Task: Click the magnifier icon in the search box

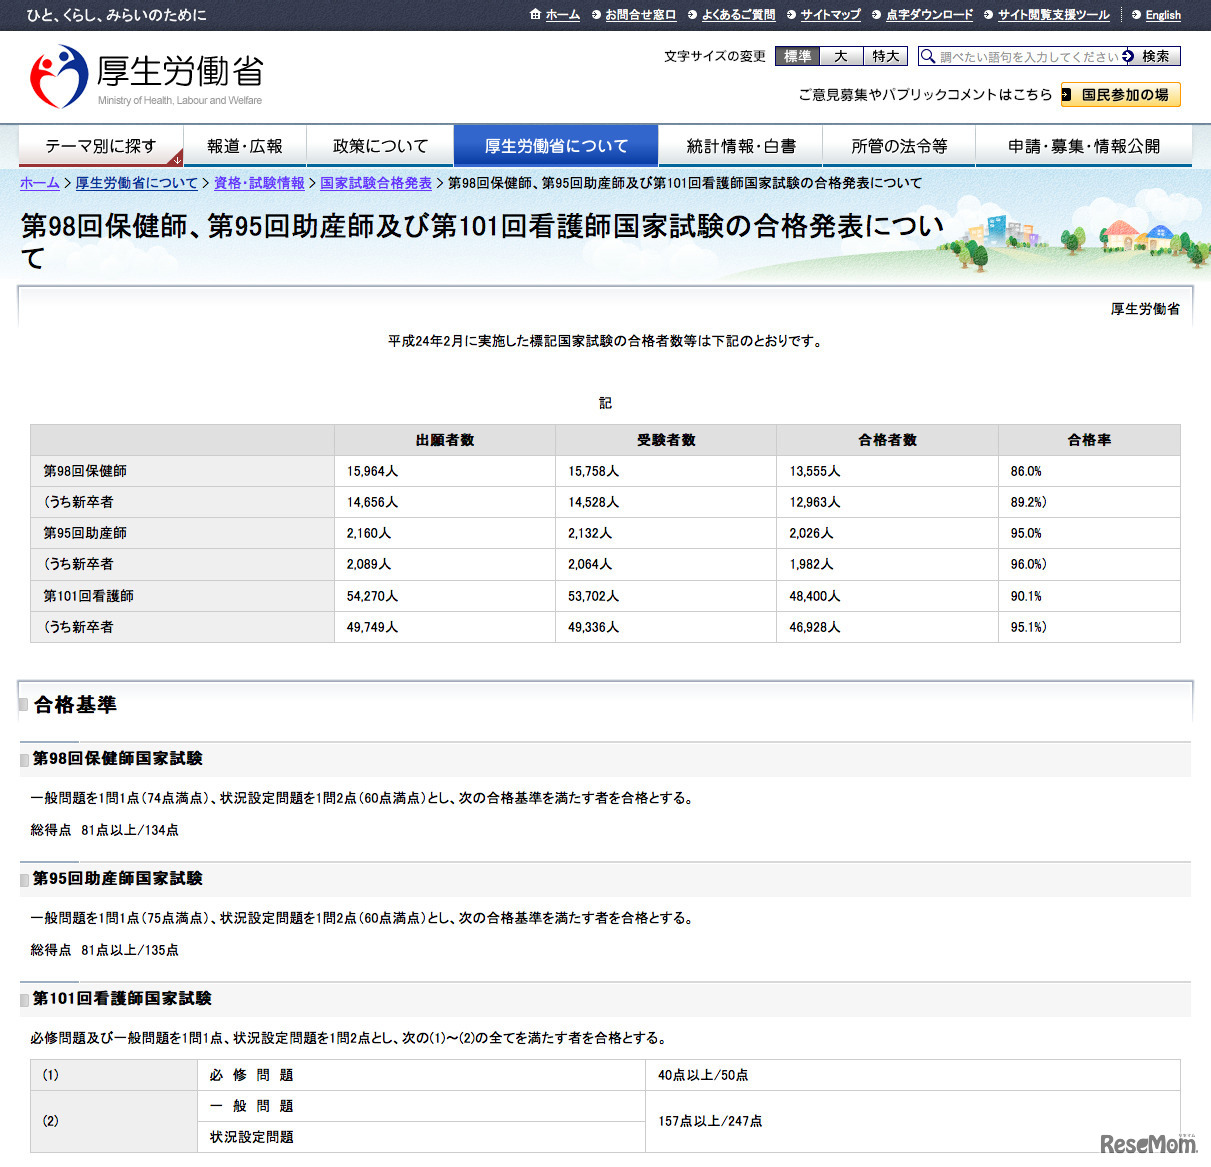Action: (x=927, y=56)
